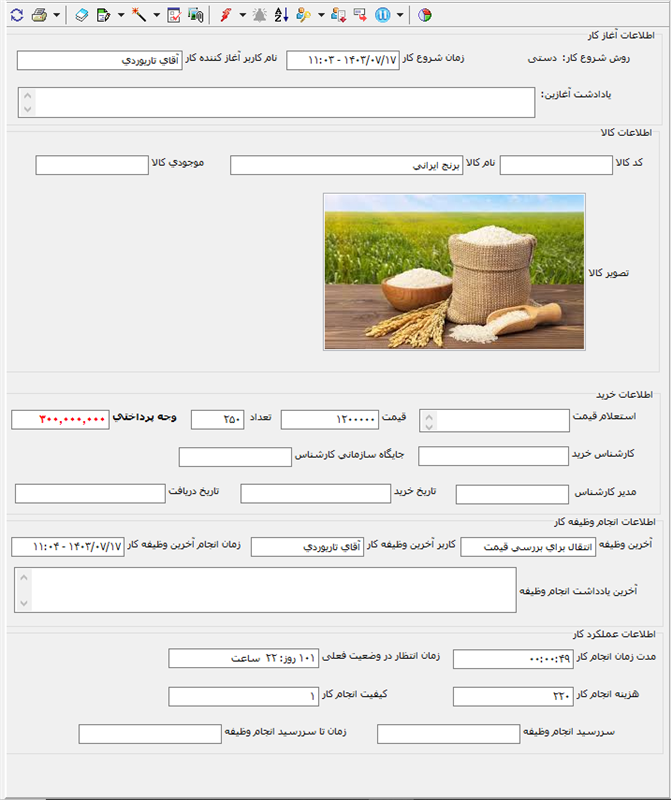Click scrollbar of آخرین یادداشت انجام وظیفه box
This screenshot has height=800, width=671.
click(x=25, y=590)
